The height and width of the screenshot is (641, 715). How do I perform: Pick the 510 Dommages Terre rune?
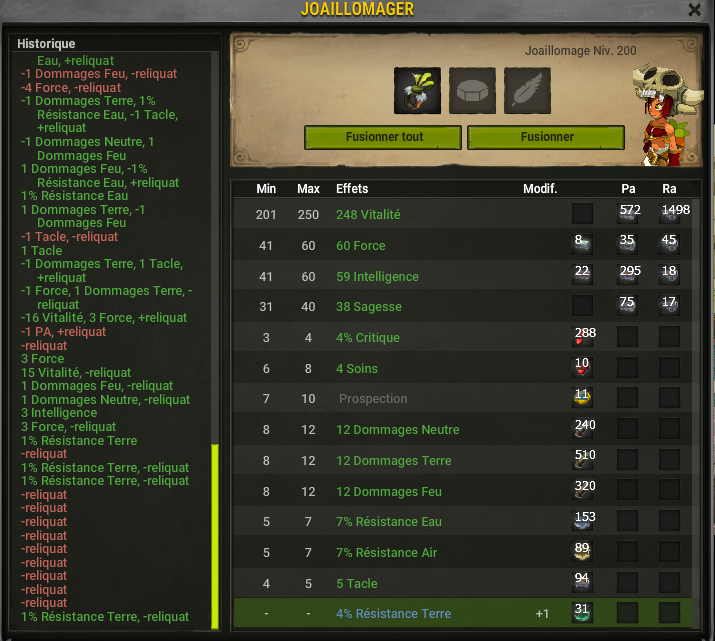(x=582, y=459)
